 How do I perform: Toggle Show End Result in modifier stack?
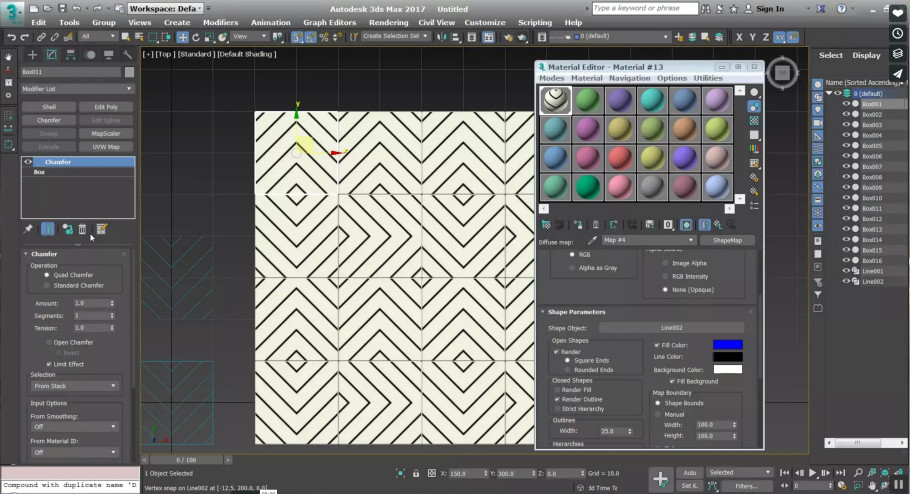tap(48, 229)
